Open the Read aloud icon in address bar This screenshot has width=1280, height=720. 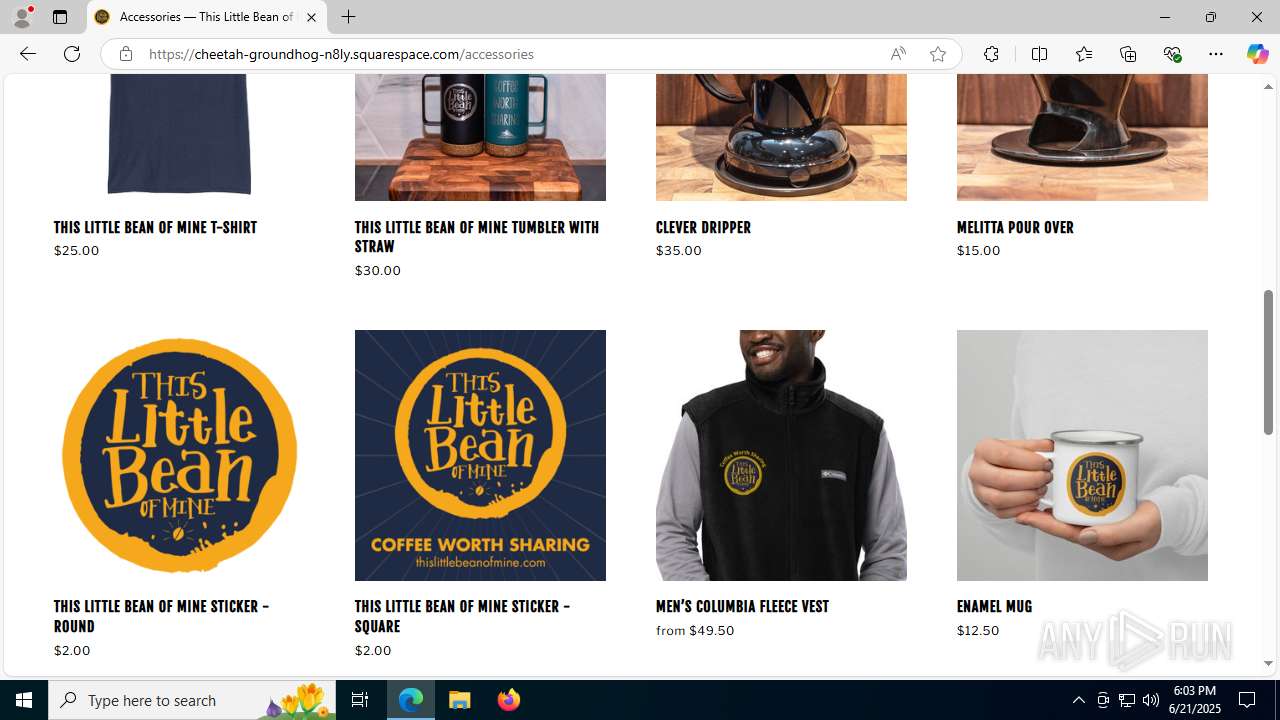coord(898,54)
